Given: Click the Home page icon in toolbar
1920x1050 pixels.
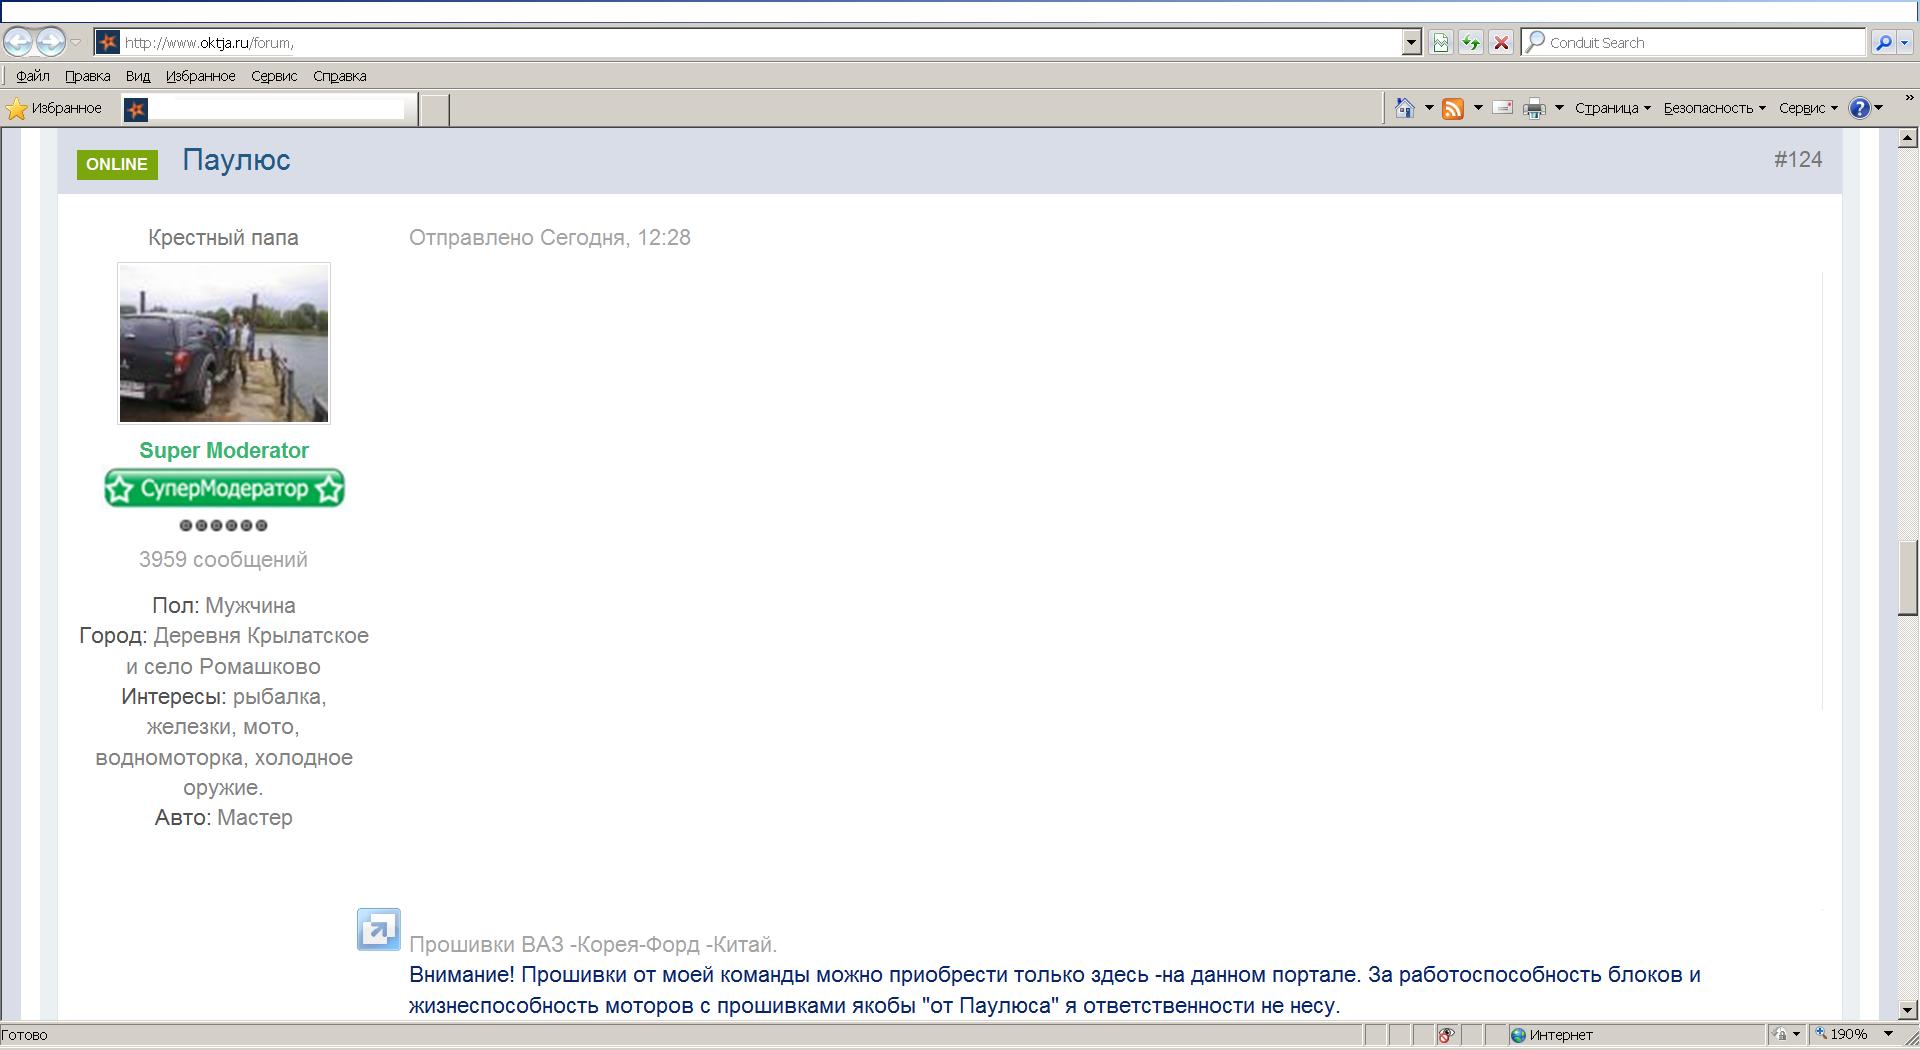Looking at the screenshot, I should (1404, 108).
